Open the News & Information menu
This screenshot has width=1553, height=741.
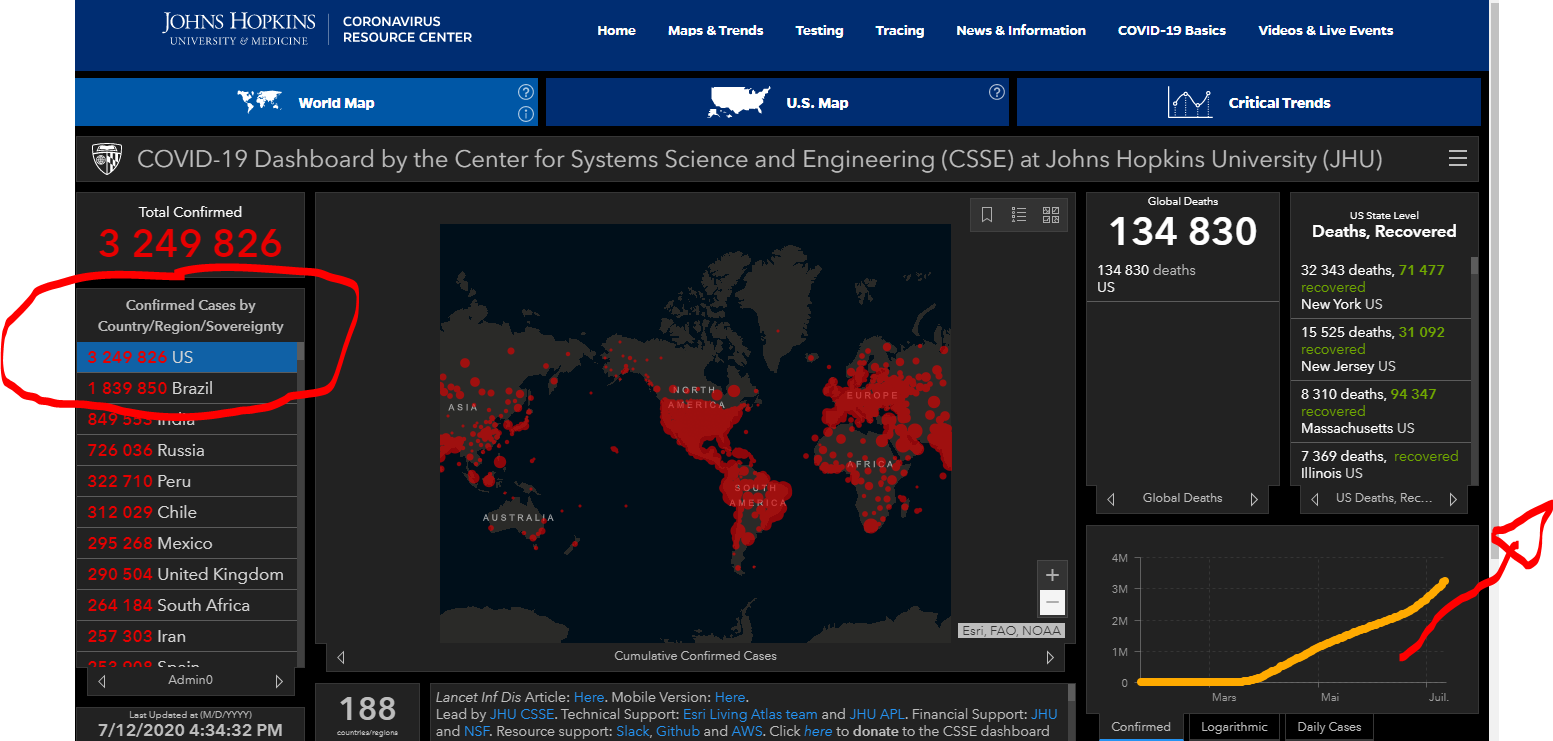click(1021, 30)
